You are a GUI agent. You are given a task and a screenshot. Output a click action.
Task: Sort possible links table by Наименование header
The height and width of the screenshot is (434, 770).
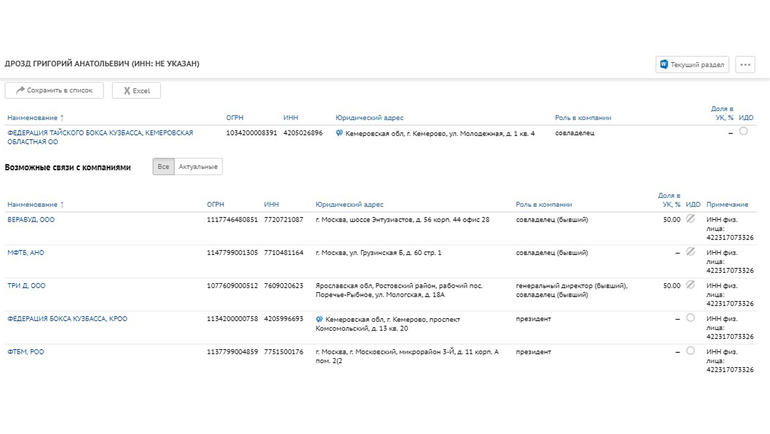pyautogui.click(x=35, y=204)
